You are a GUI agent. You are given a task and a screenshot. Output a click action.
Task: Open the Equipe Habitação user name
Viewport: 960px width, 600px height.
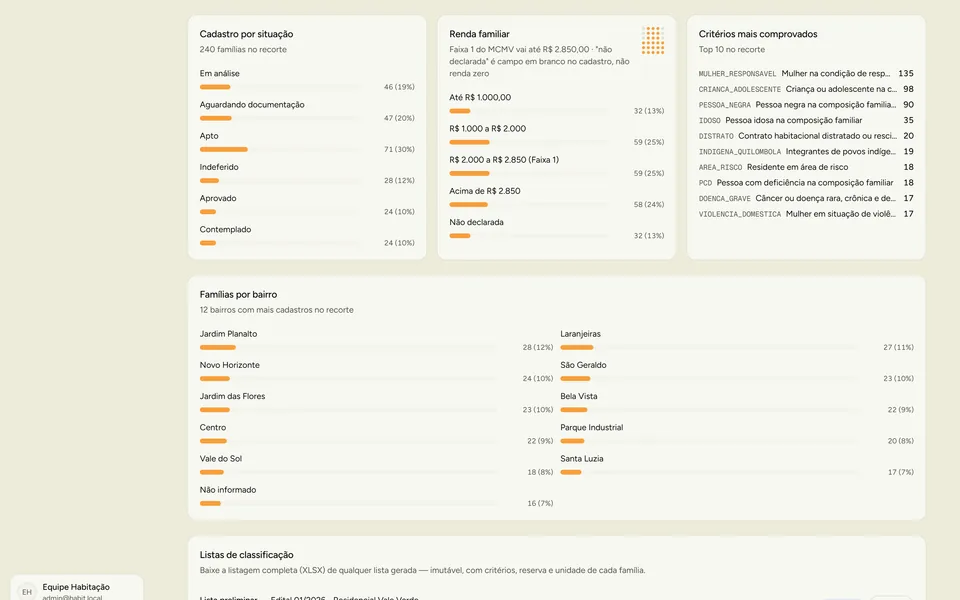pos(76,587)
